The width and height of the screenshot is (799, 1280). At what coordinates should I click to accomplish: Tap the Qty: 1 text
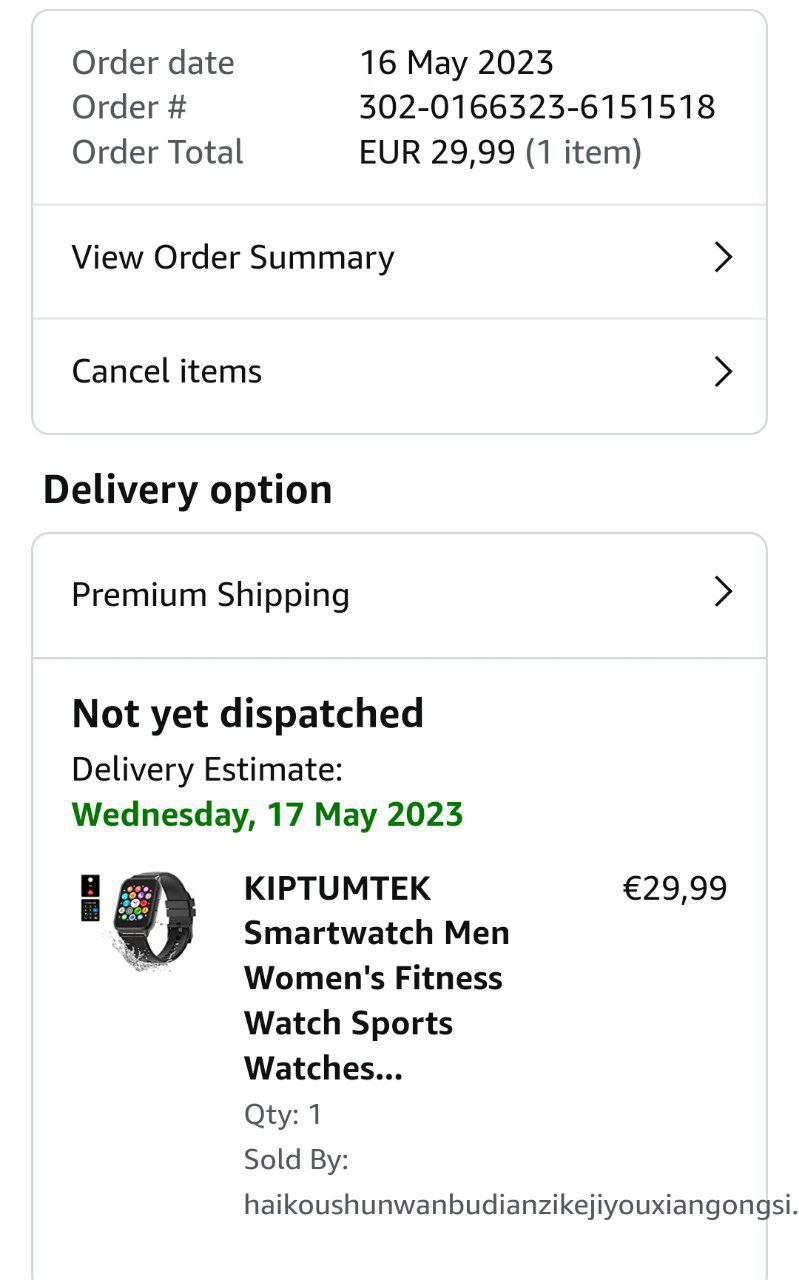(283, 1114)
